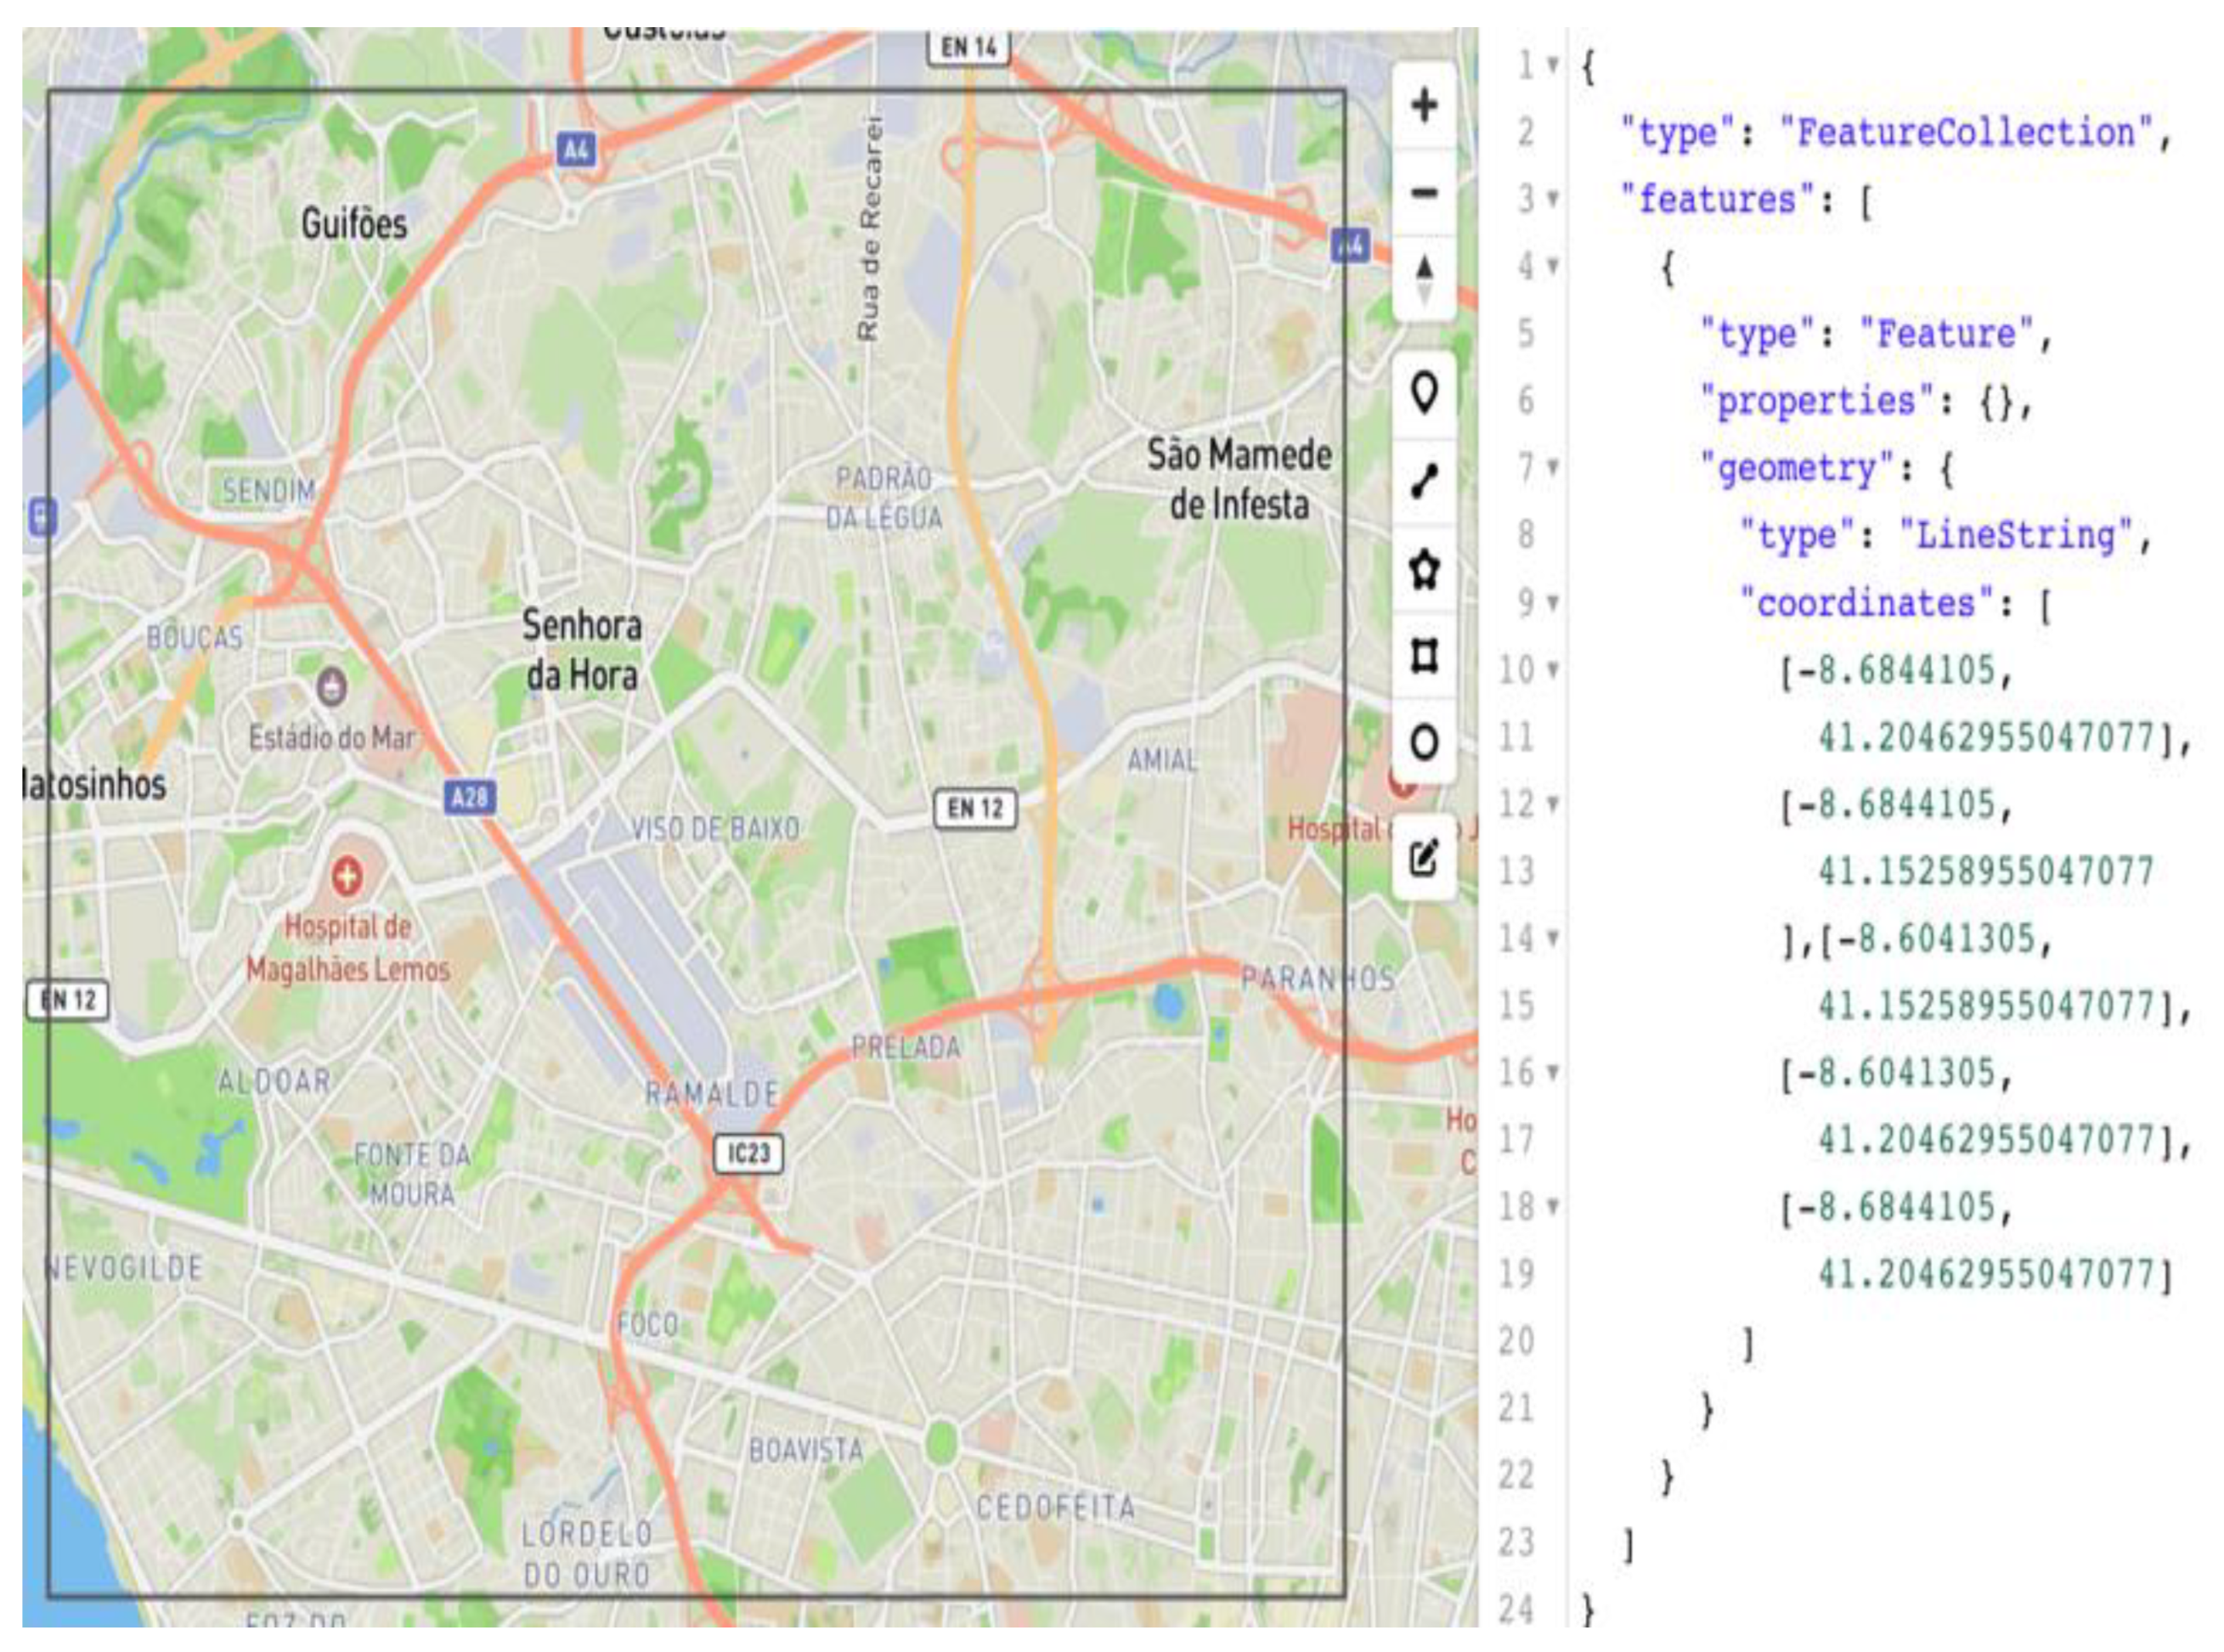Click line number 24 in the gutter
The width and height of the screenshot is (2224, 1652).
pos(1516,1609)
